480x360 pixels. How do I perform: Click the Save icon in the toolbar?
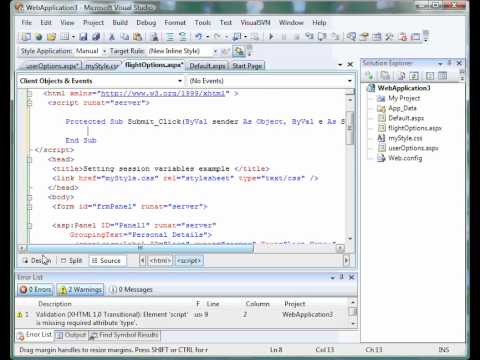tap(83, 37)
